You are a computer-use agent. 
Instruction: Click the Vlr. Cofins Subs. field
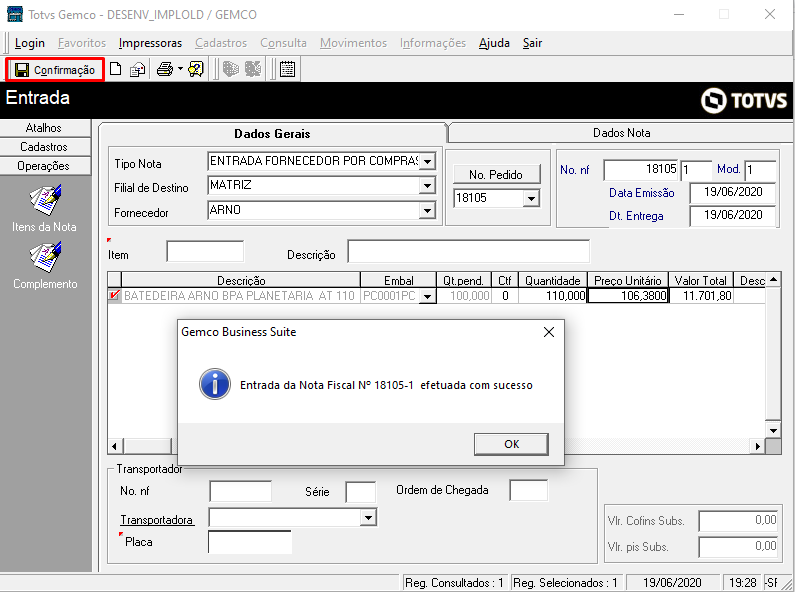pos(738,521)
